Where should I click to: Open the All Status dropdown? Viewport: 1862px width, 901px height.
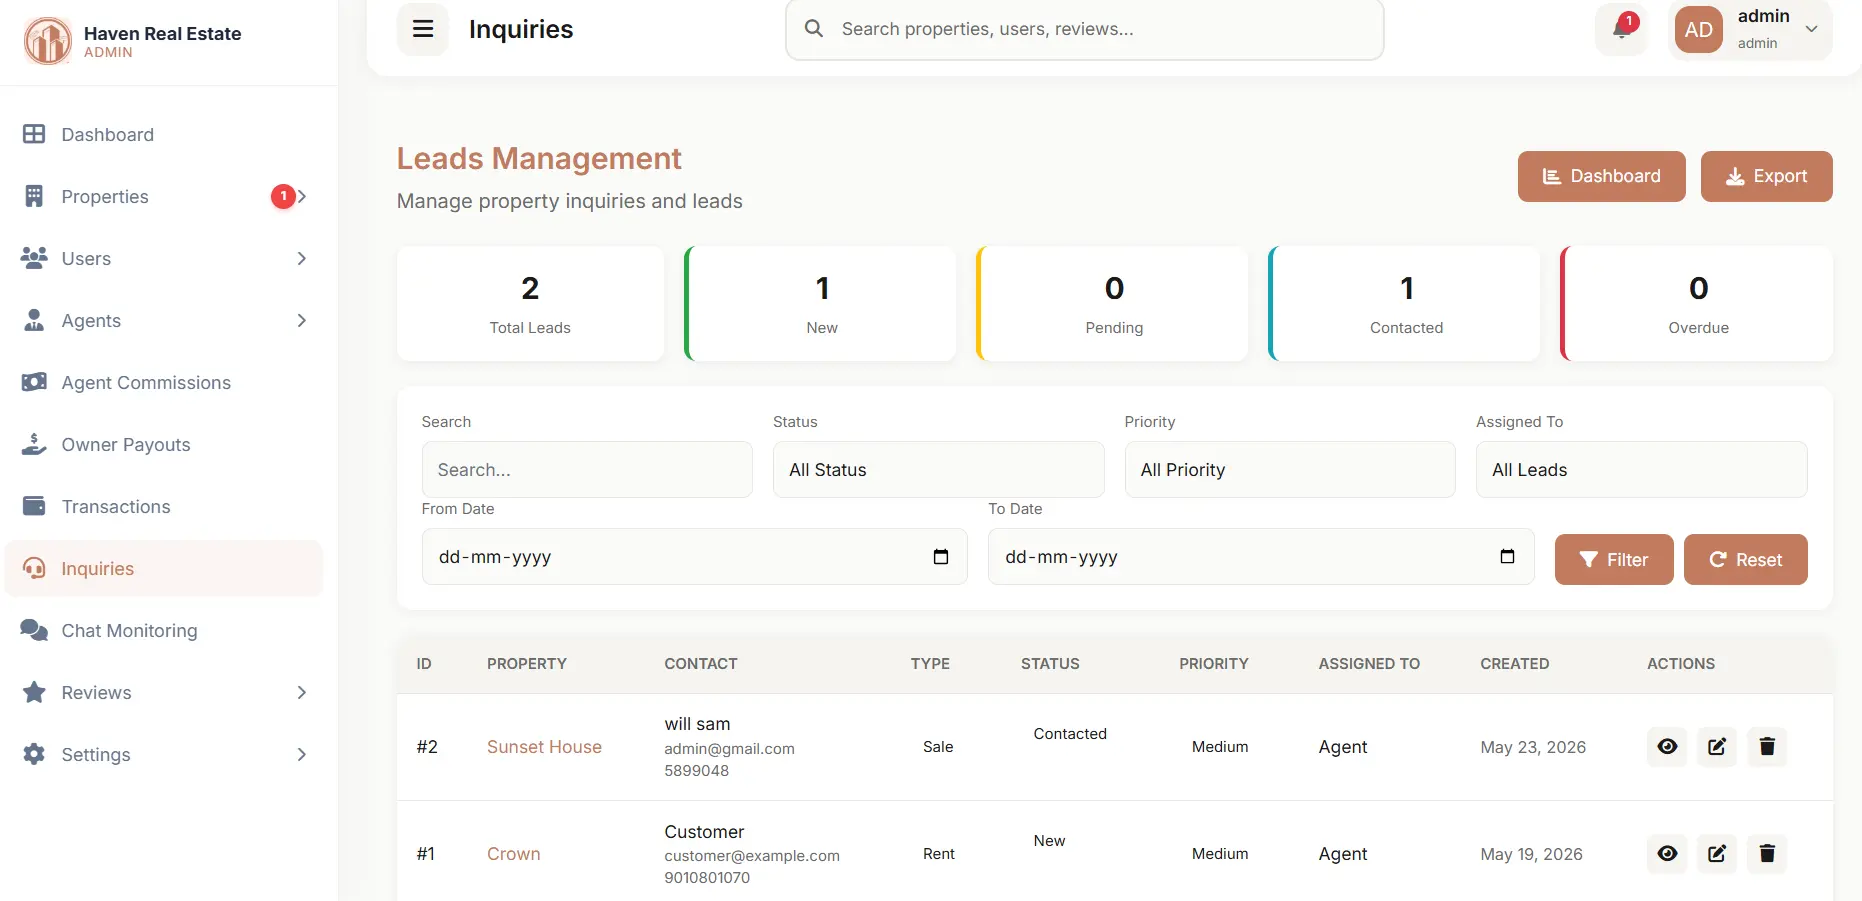coord(938,470)
